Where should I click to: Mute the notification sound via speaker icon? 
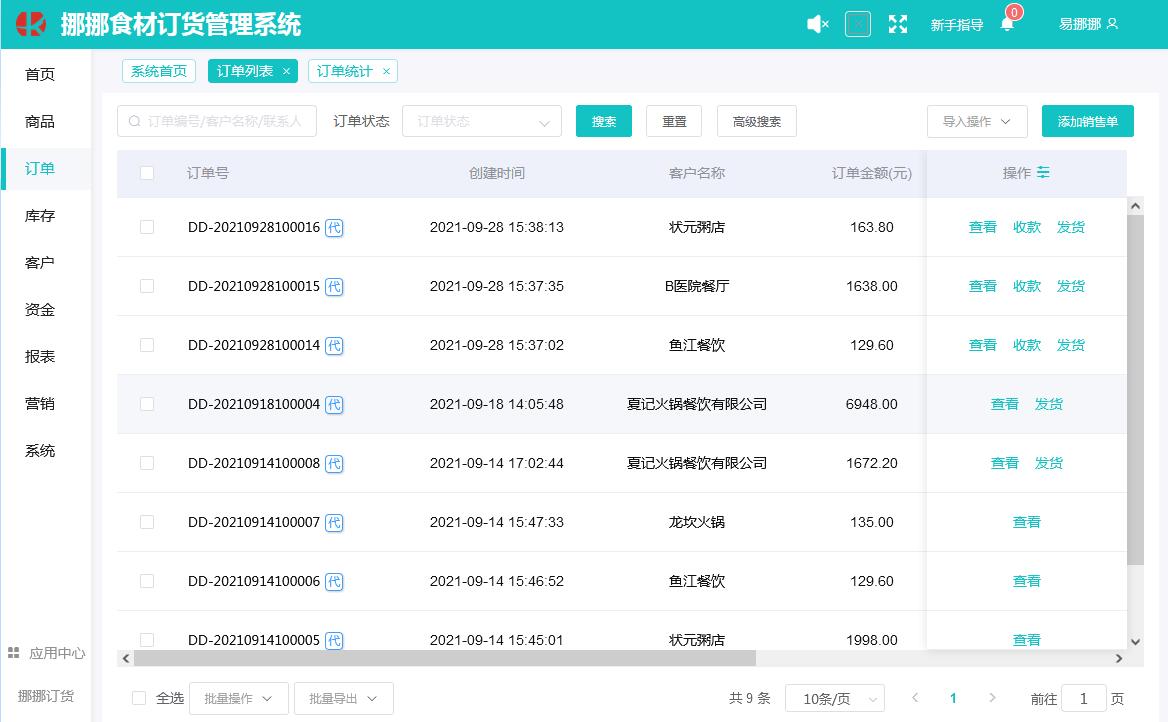pos(816,24)
